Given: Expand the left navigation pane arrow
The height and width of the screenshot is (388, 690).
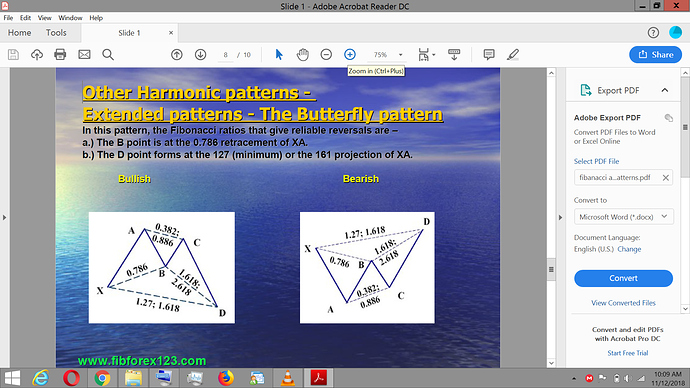Looking at the screenshot, I should 4,217.
